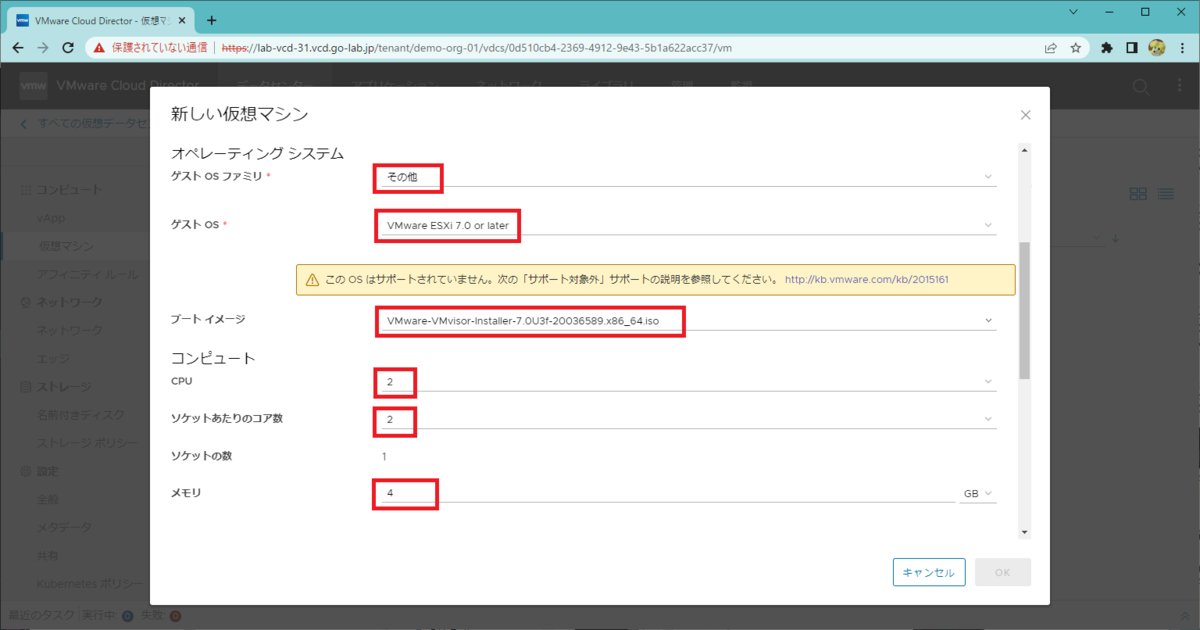Click the share page icon in address bar
The height and width of the screenshot is (630, 1200).
[x=1051, y=47]
